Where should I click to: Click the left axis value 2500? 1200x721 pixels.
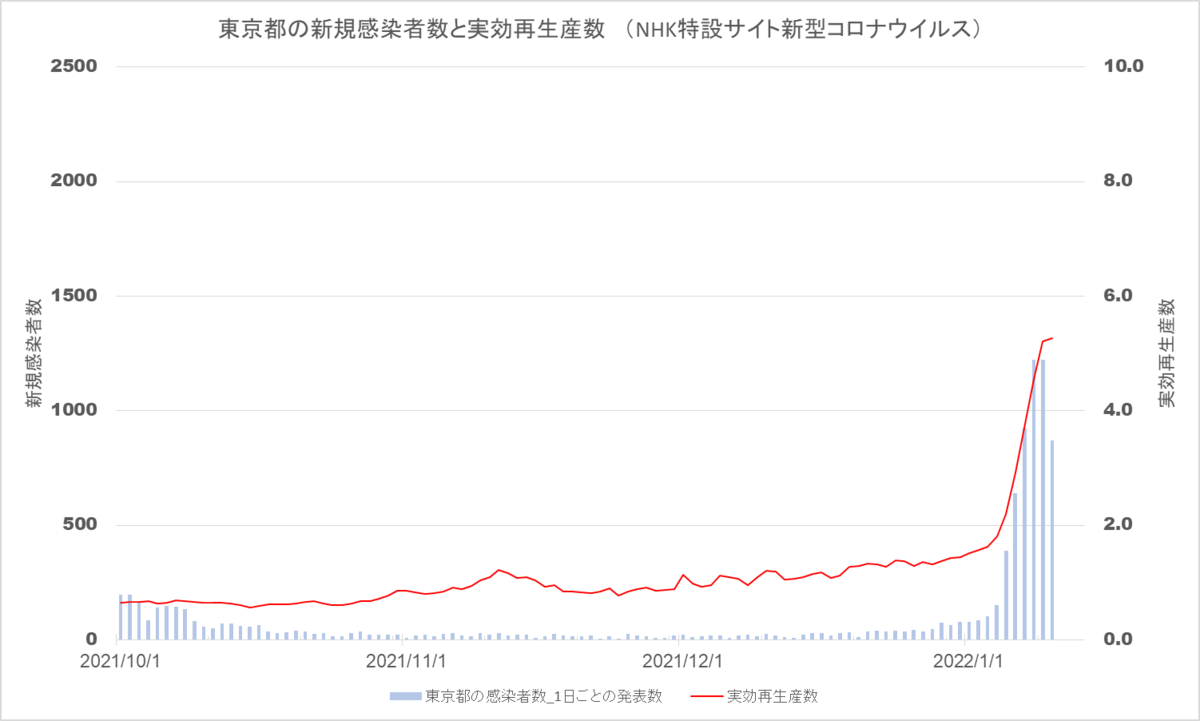click(74, 67)
